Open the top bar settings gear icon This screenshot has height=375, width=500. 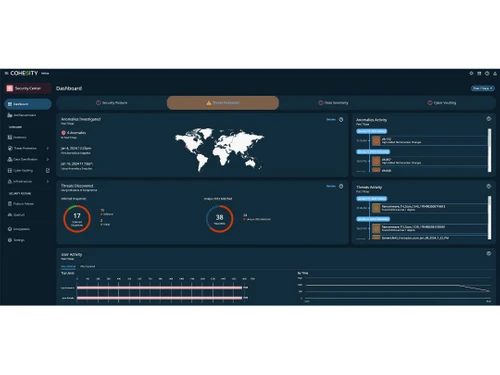coord(471,73)
